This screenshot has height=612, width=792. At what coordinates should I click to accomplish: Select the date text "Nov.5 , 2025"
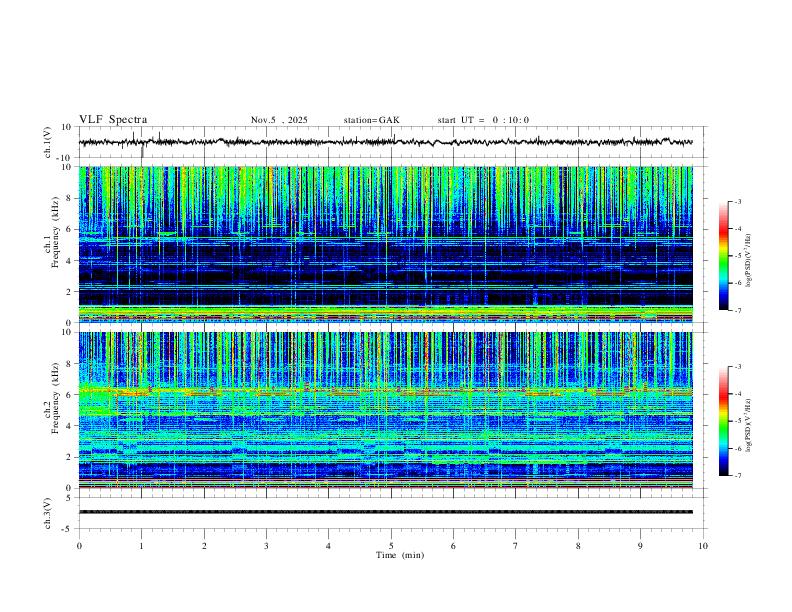pyautogui.click(x=279, y=120)
